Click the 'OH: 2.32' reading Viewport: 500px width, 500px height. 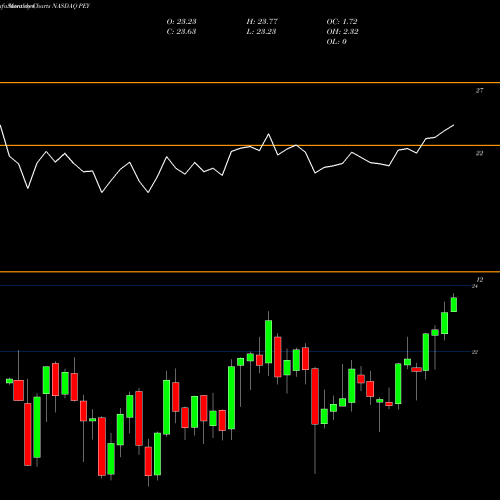[x=342, y=32]
